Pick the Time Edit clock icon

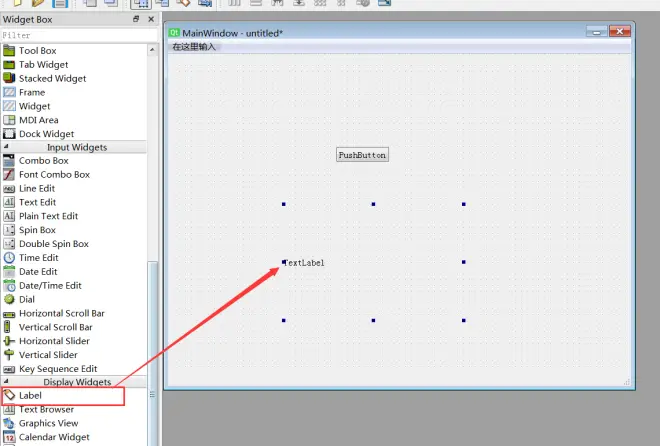[9, 258]
